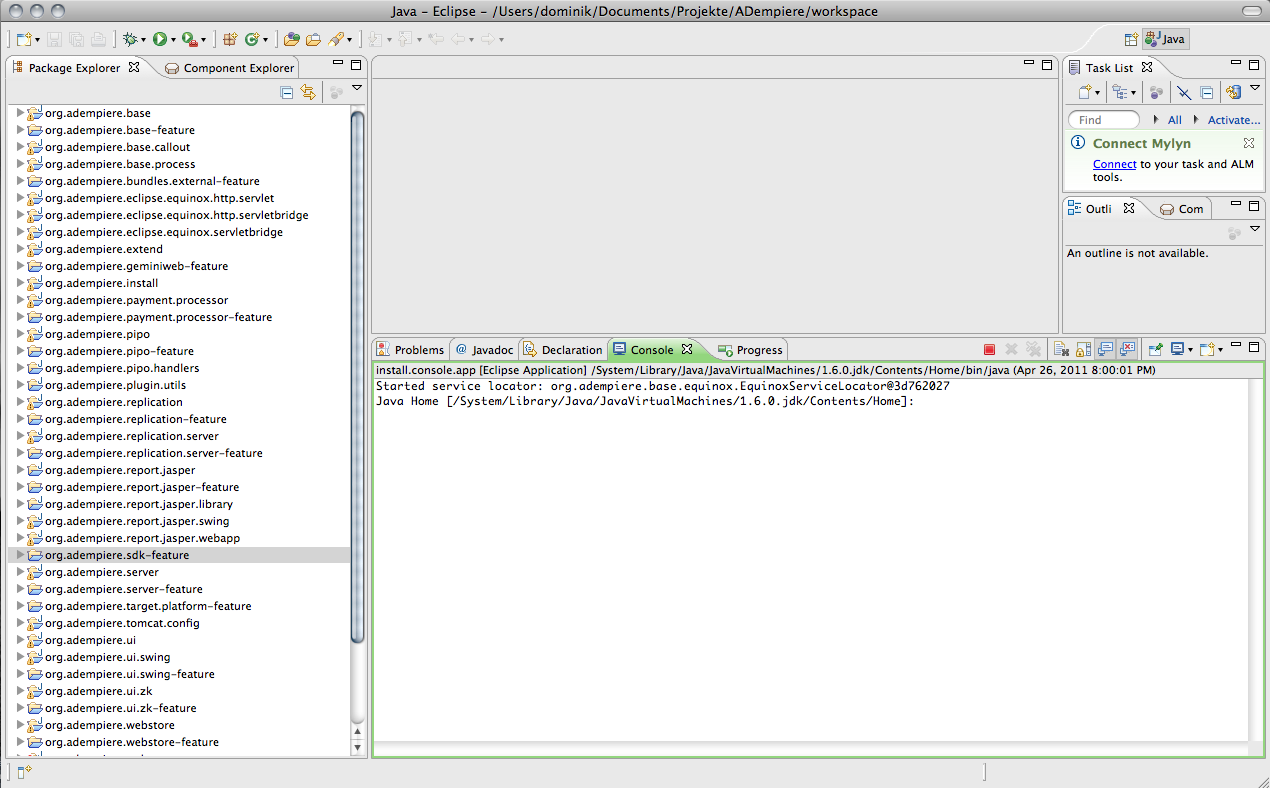Toggle Show Console When Standard Error Changes
The width and height of the screenshot is (1270, 788).
[1128, 349]
